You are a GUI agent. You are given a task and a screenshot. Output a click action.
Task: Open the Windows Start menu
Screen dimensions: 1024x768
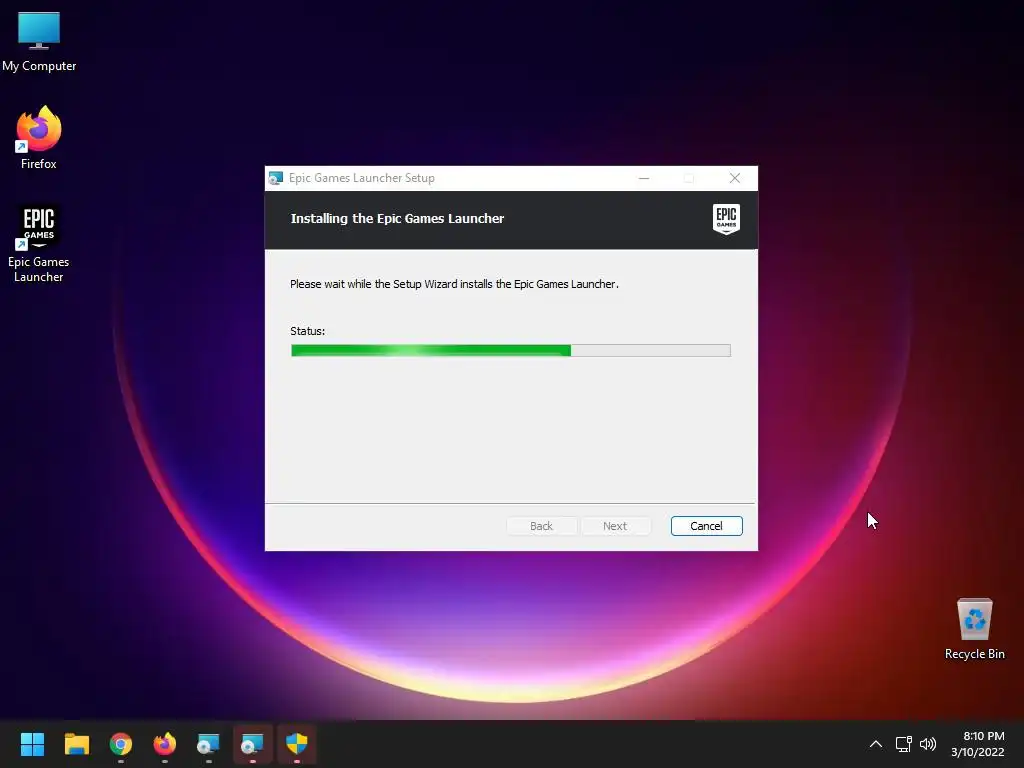point(32,744)
